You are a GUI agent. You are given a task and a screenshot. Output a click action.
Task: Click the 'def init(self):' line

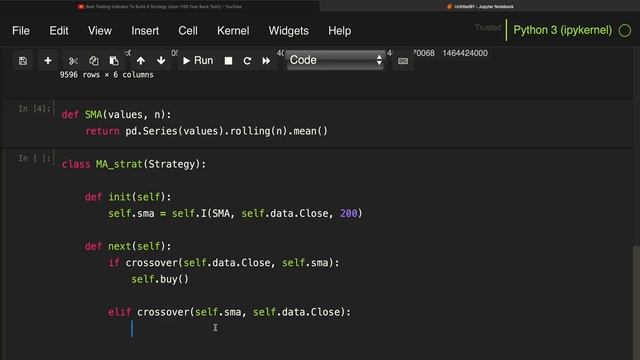tap(128, 197)
